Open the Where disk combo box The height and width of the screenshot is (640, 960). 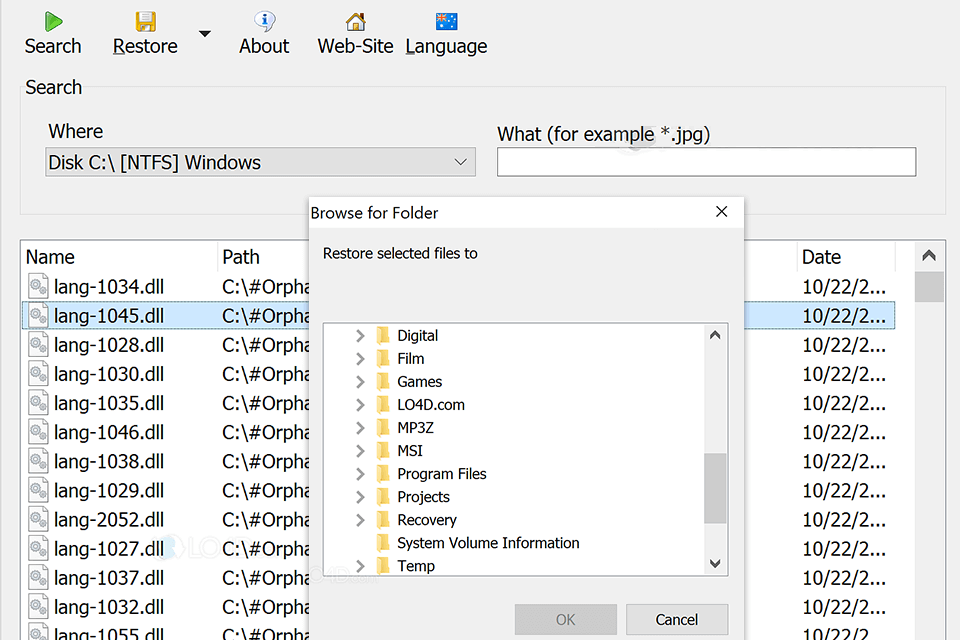[x=260, y=162]
